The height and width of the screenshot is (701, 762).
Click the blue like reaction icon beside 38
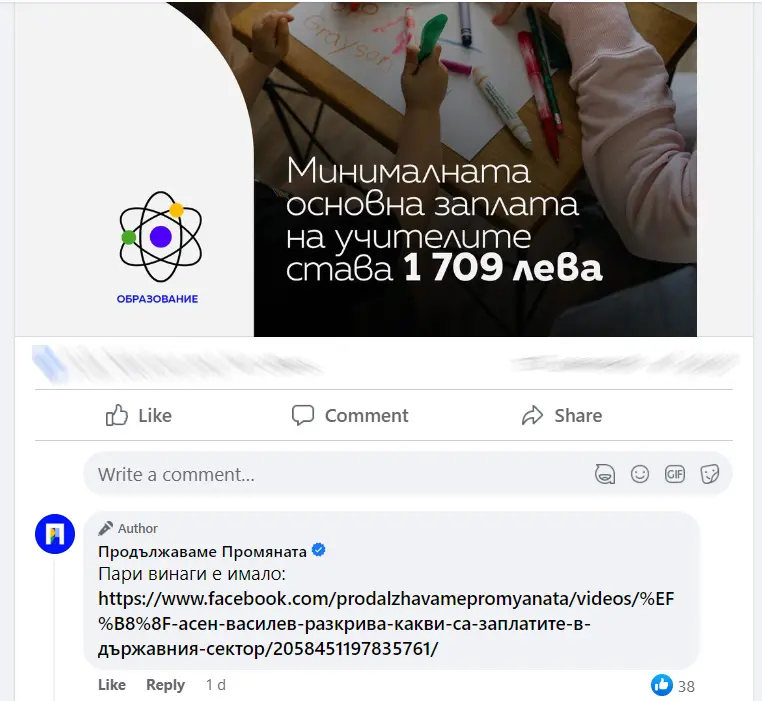coord(662,685)
